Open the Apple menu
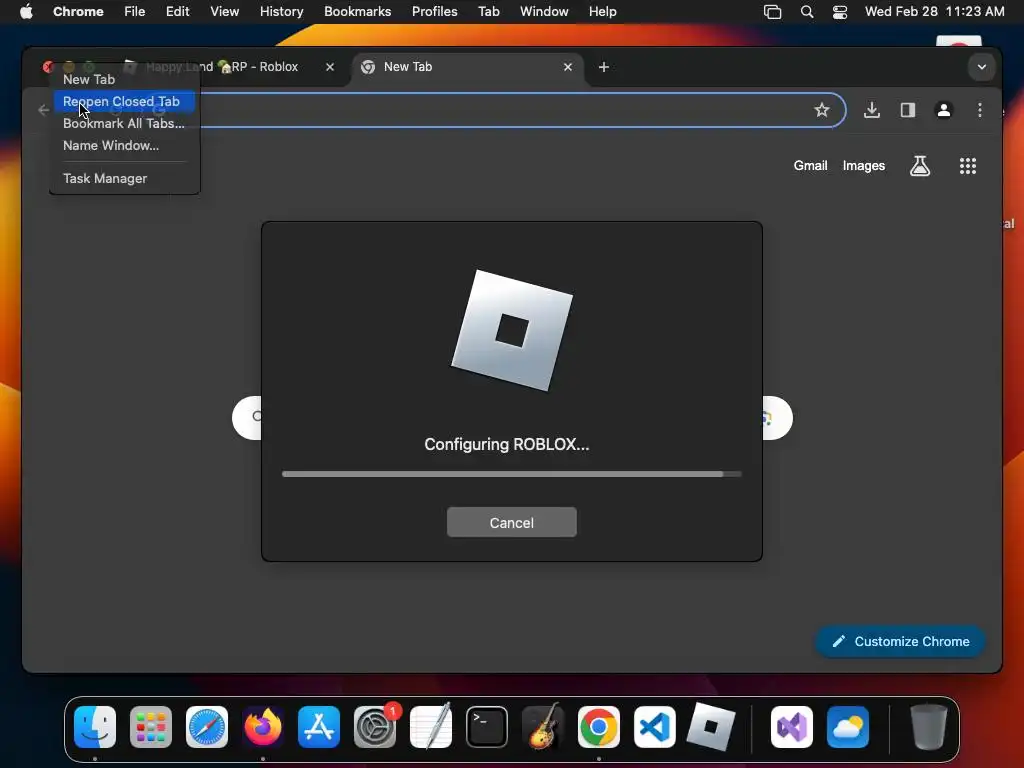This screenshot has height=768, width=1024. click(26, 12)
